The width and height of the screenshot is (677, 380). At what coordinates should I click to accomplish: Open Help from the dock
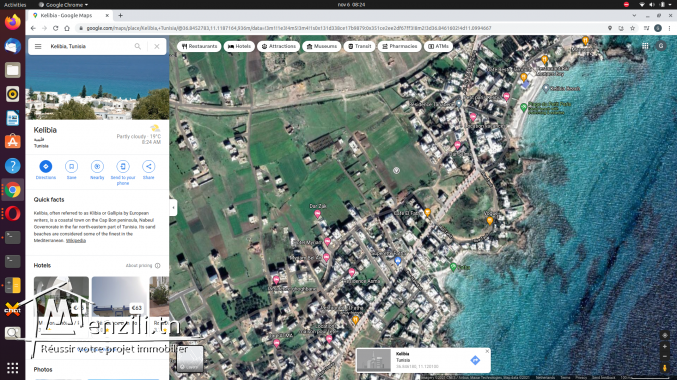click(x=13, y=165)
